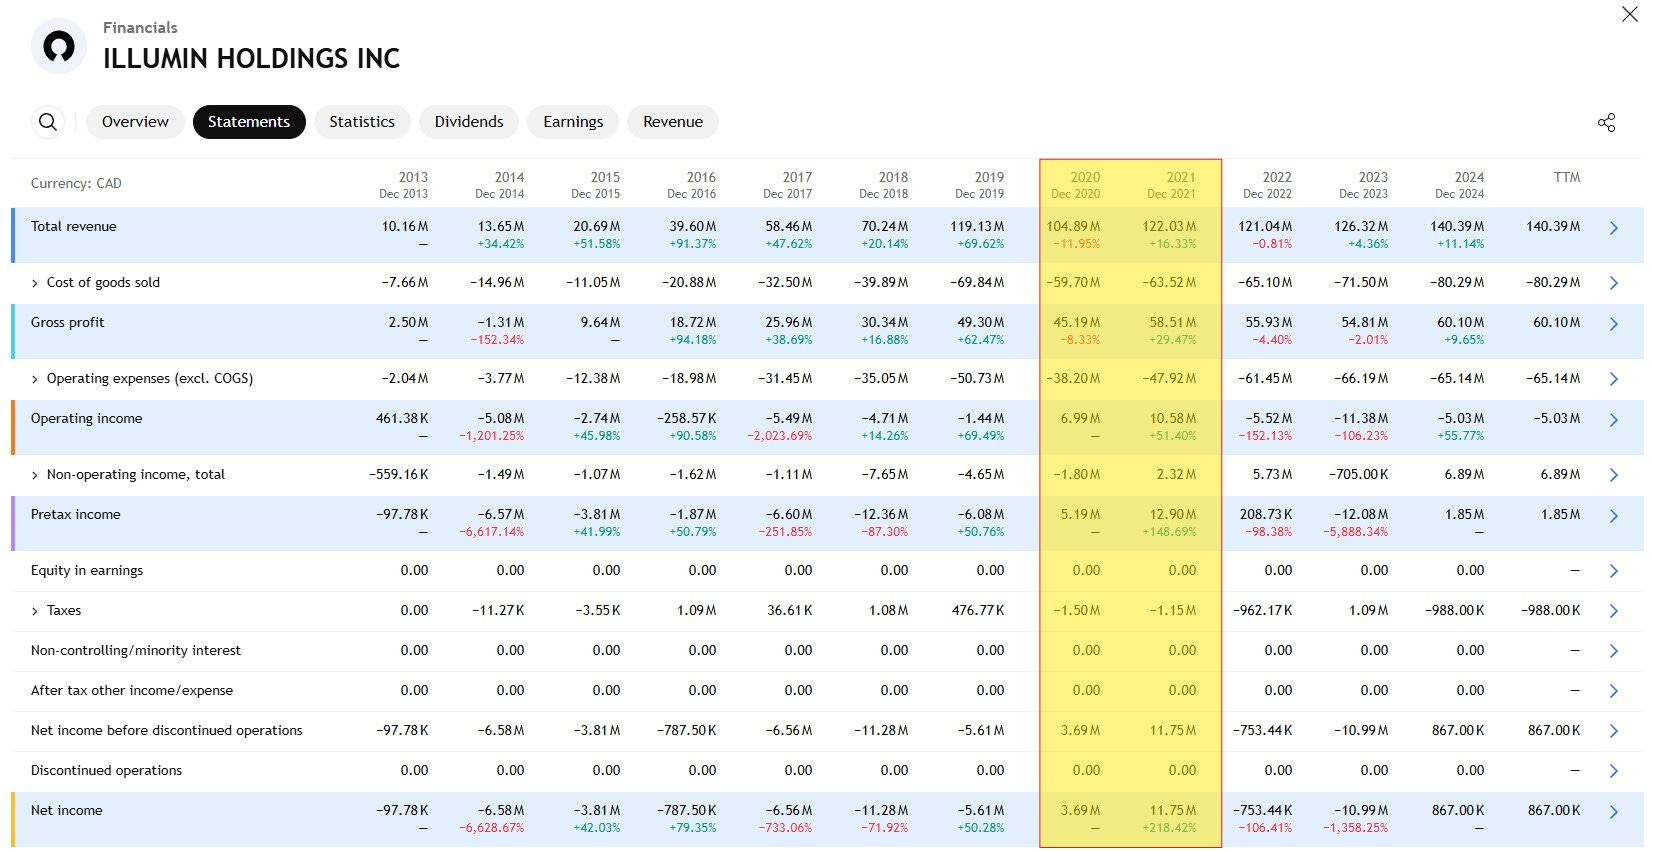Expand Cost of goods sold breakdown

coord(35,283)
